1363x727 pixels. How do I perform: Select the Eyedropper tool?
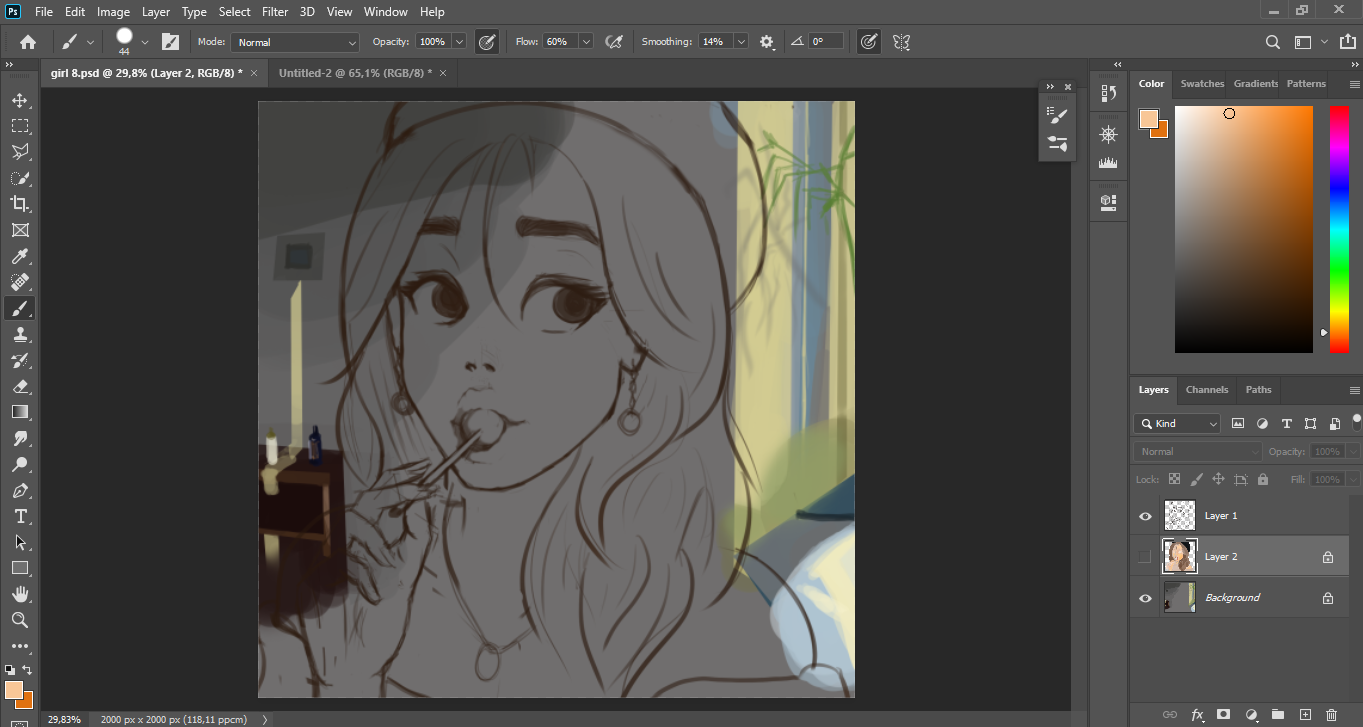(20, 256)
